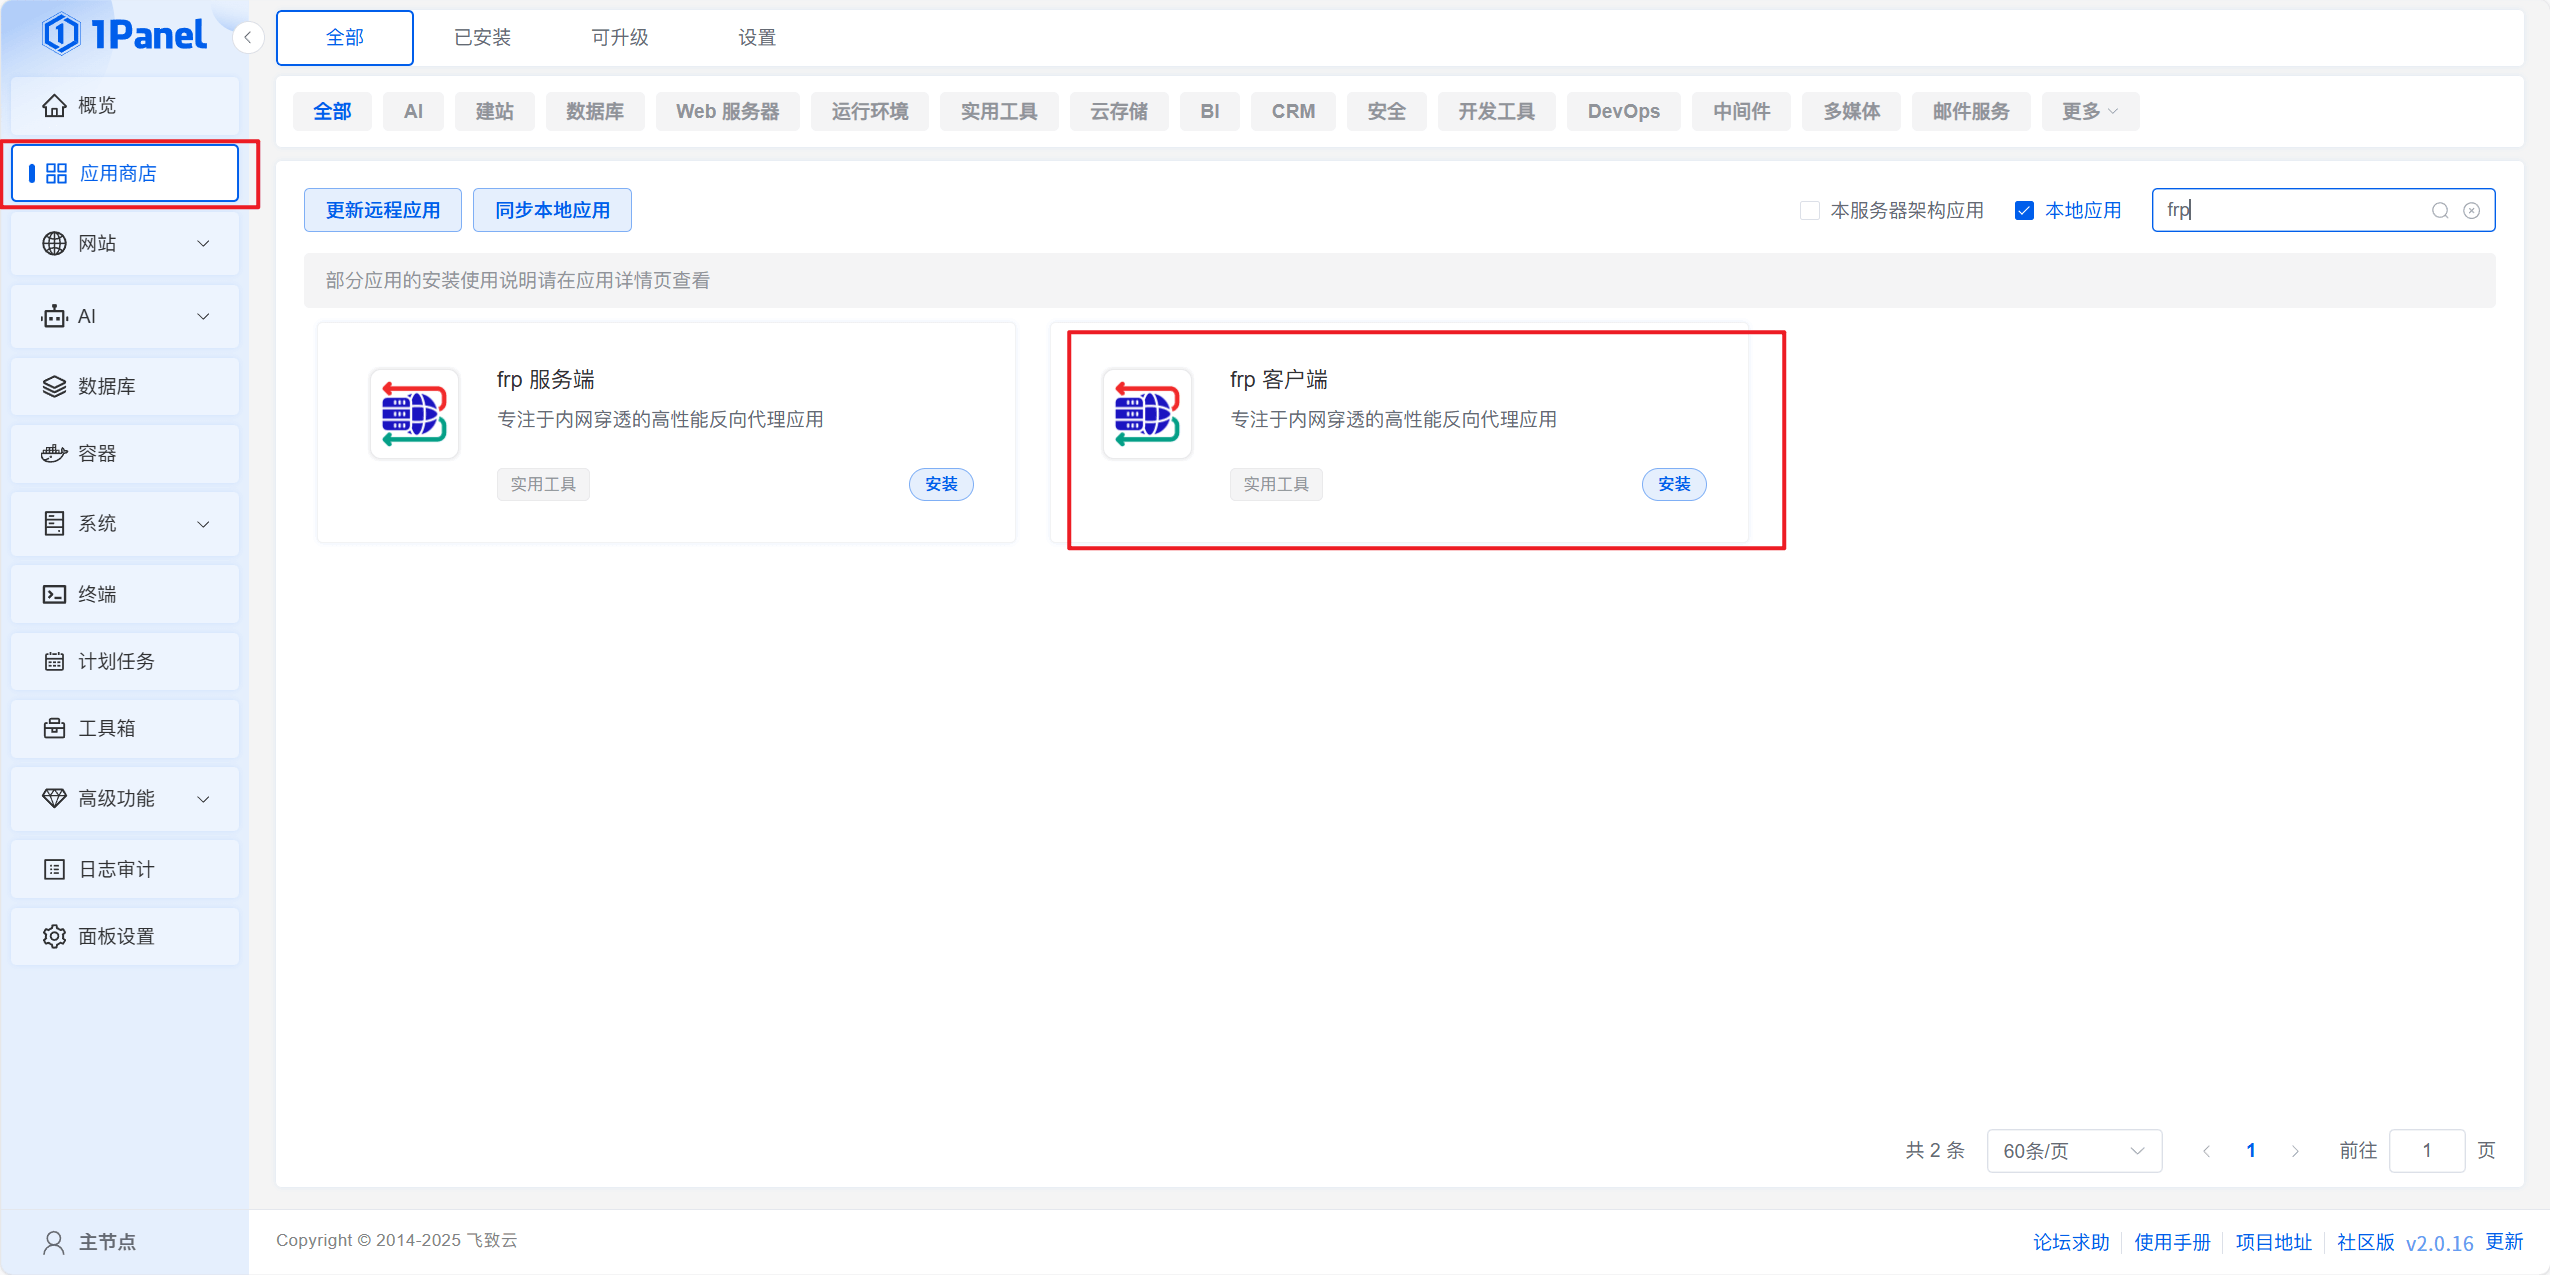The width and height of the screenshot is (2550, 1275).
Task: Open Panel Settings (面板设置) gear icon
Action: click(54, 936)
